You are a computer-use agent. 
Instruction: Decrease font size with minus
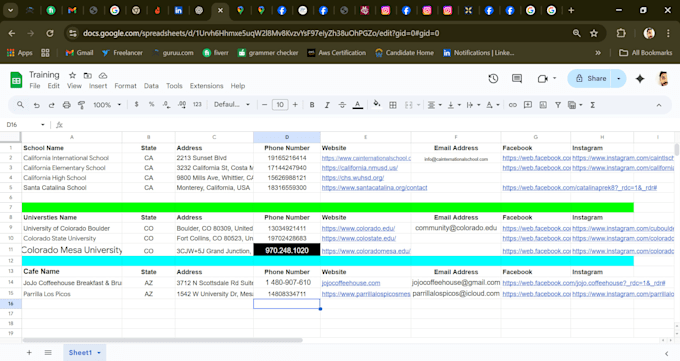(x=264, y=105)
